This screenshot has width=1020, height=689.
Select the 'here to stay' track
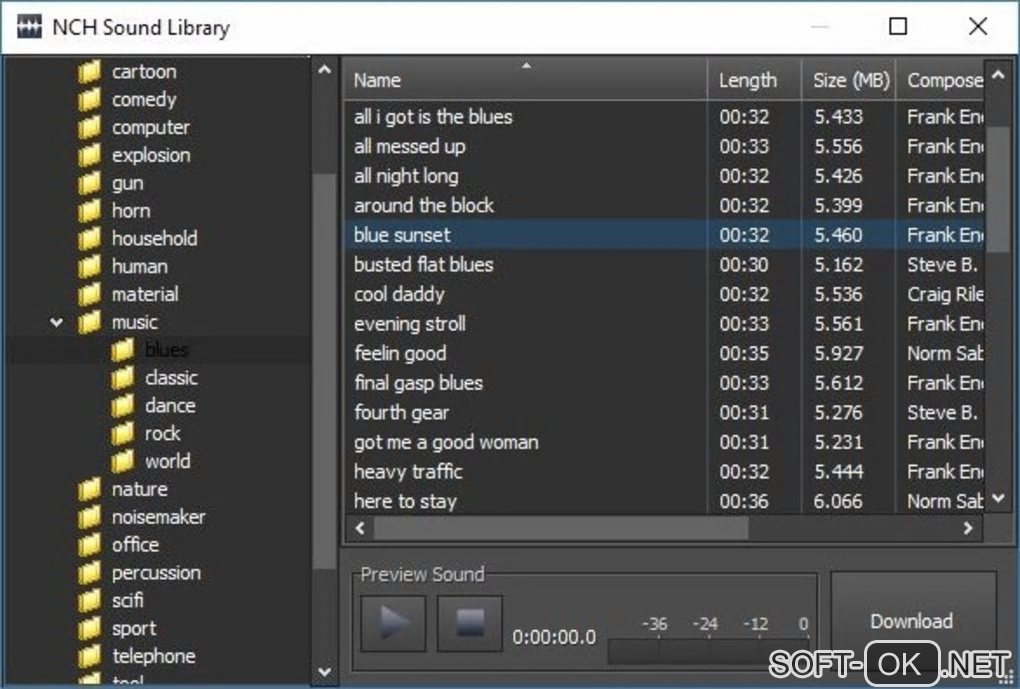[664, 501]
